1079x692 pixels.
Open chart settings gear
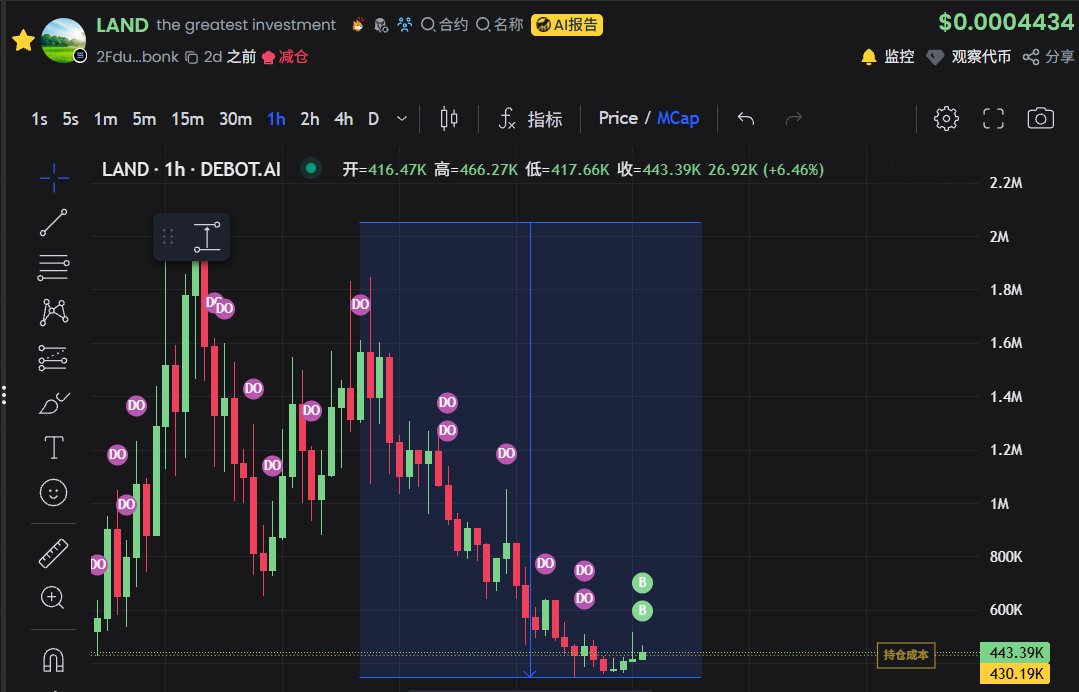click(946, 118)
